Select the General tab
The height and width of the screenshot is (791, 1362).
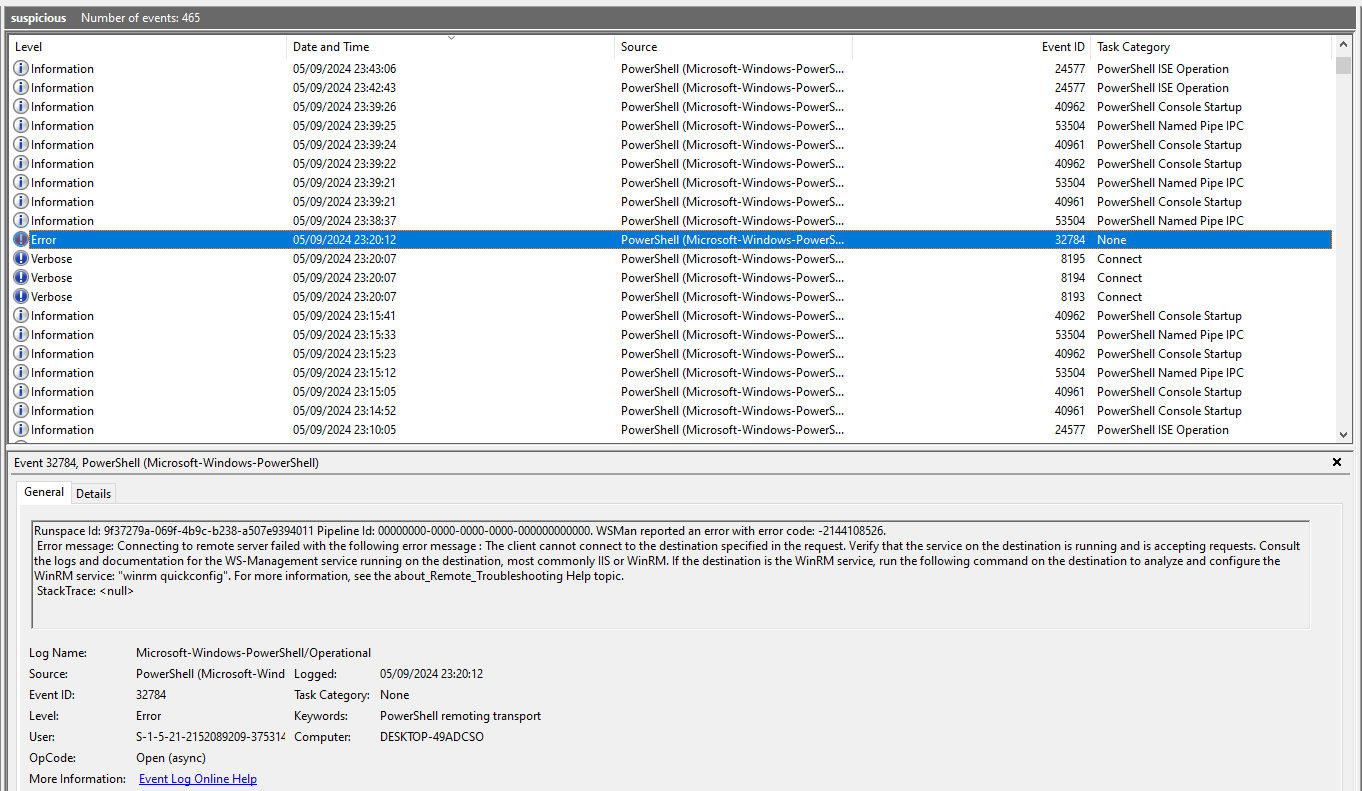point(44,493)
